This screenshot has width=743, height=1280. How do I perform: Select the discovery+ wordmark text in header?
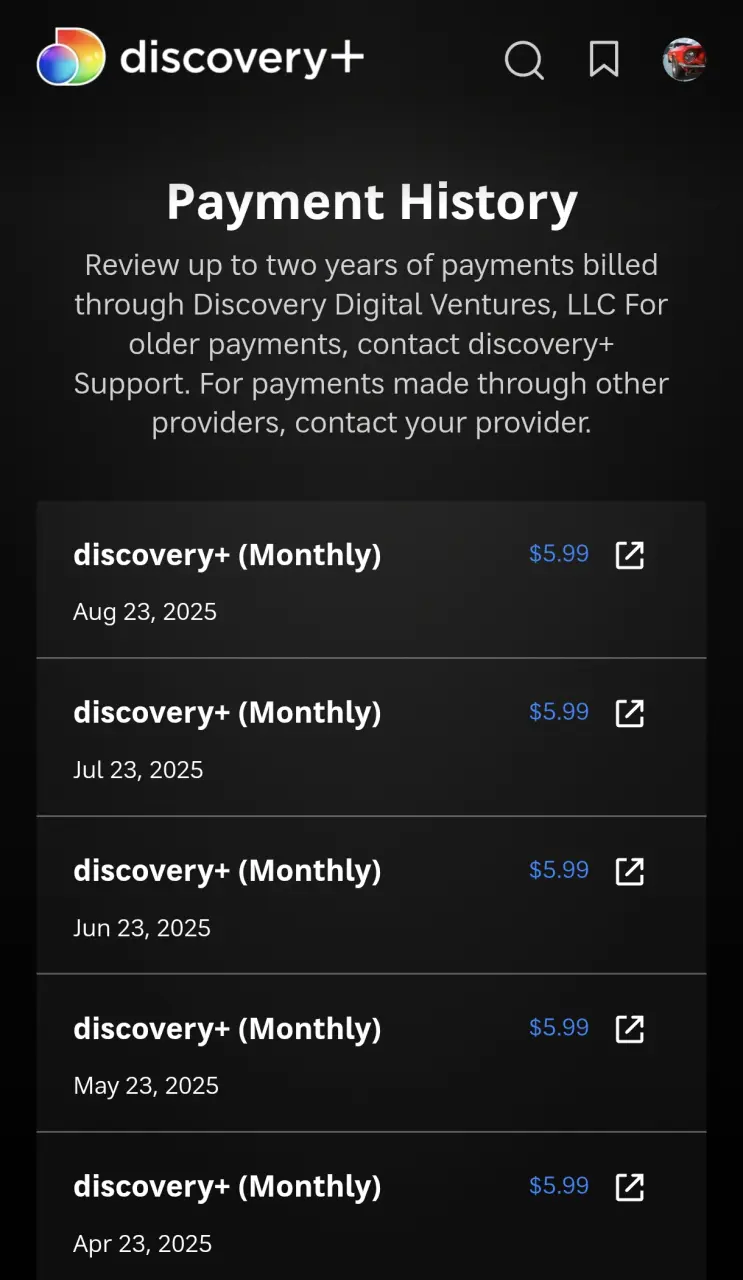click(x=242, y=58)
